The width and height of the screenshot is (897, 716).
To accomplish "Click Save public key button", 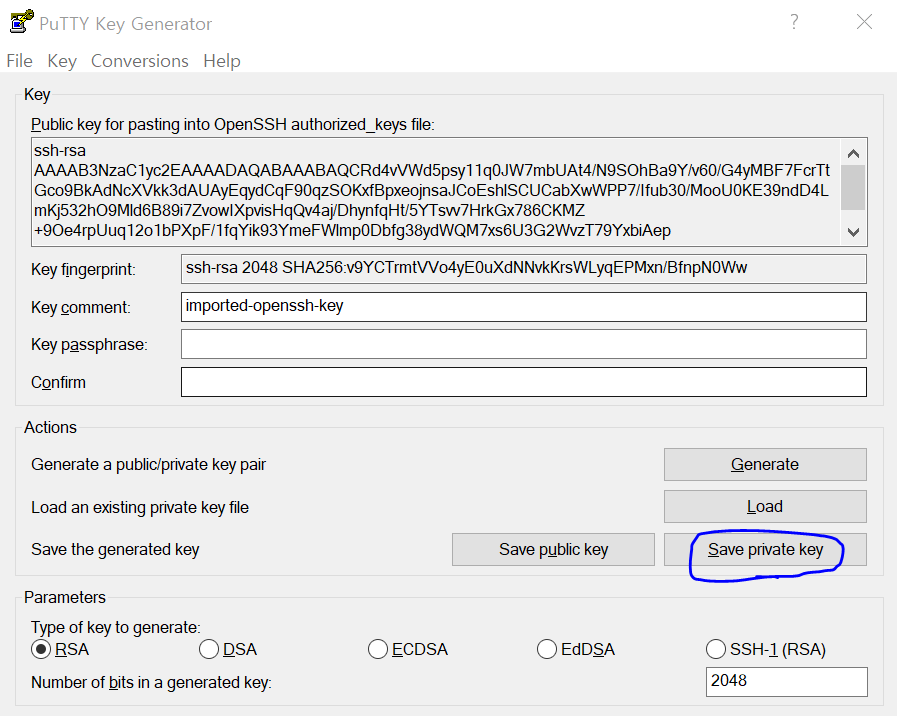I will click(553, 550).
